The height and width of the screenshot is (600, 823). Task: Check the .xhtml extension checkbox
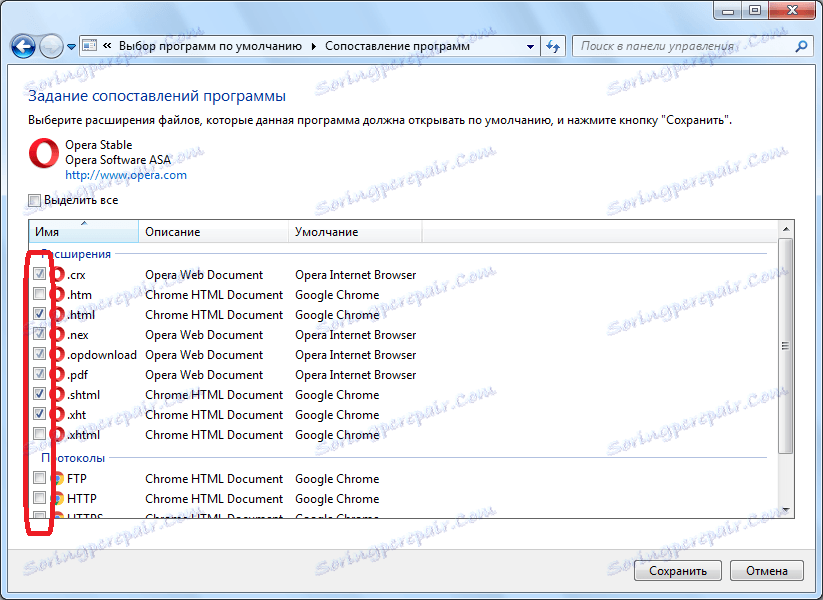[x=39, y=434]
